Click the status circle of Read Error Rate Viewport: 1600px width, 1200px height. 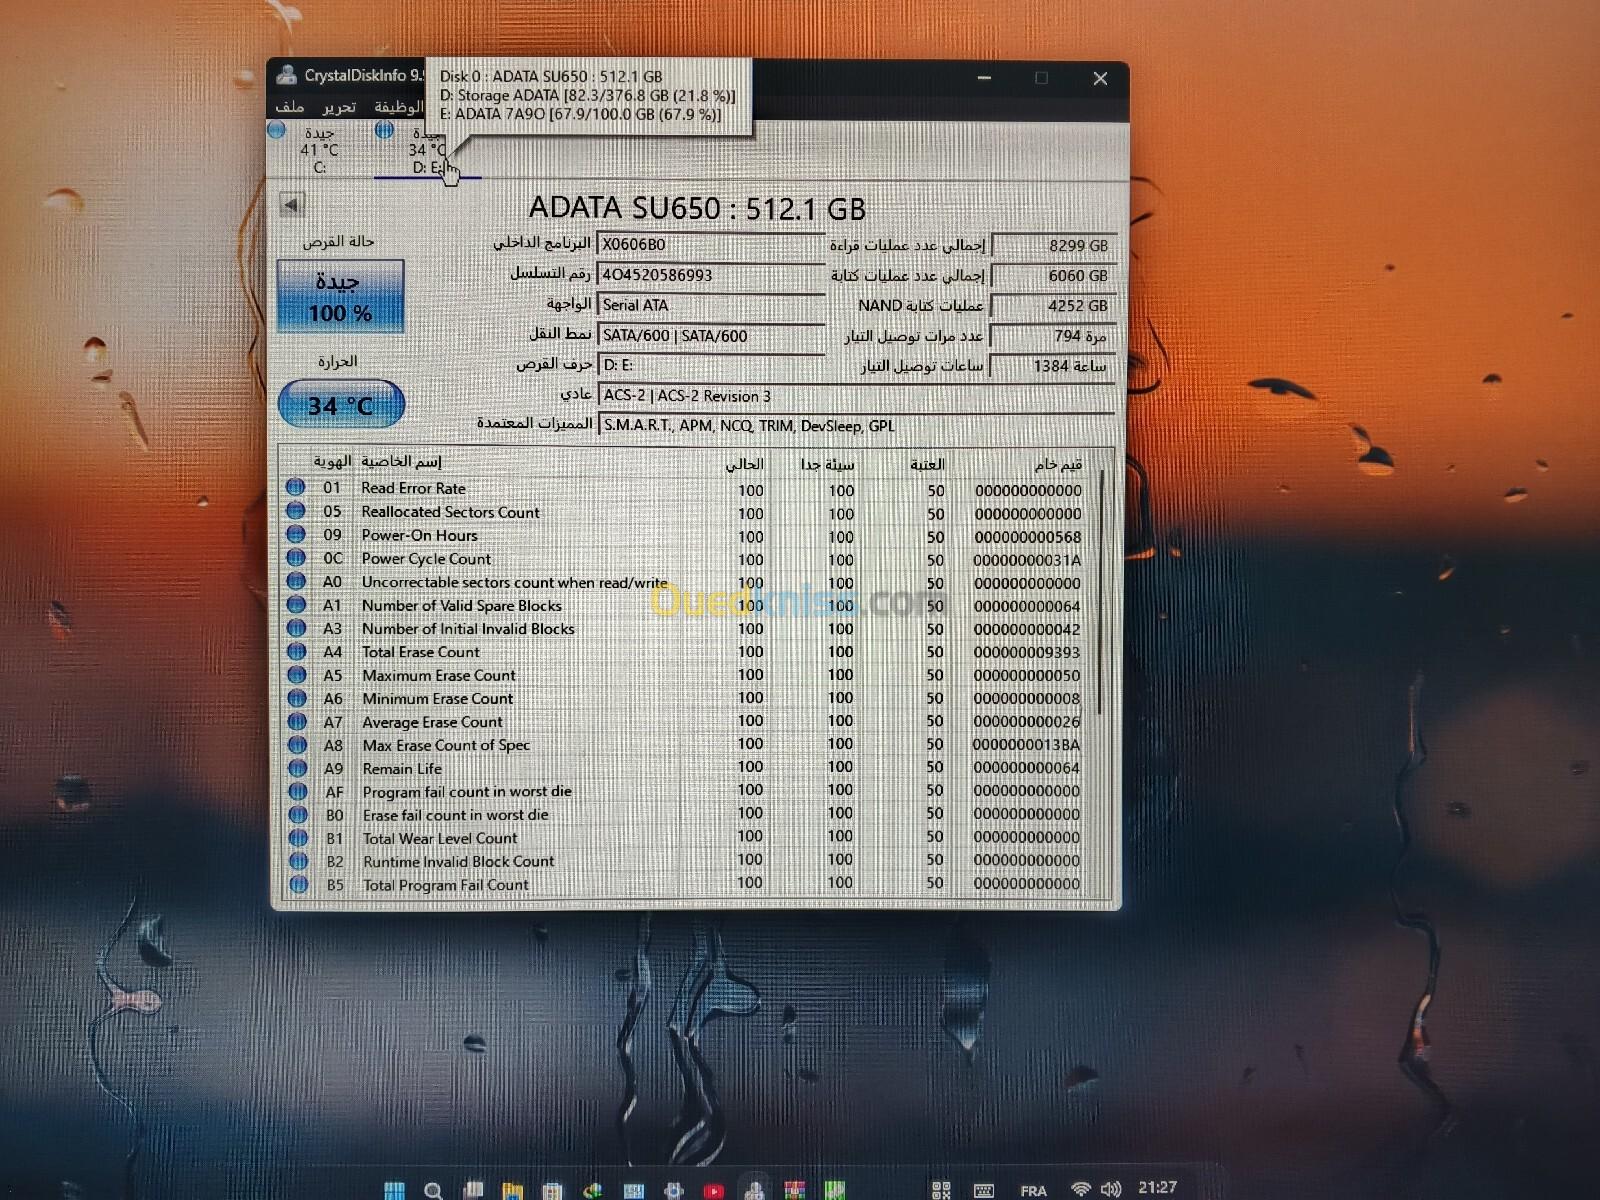click(x=295, y=487)
